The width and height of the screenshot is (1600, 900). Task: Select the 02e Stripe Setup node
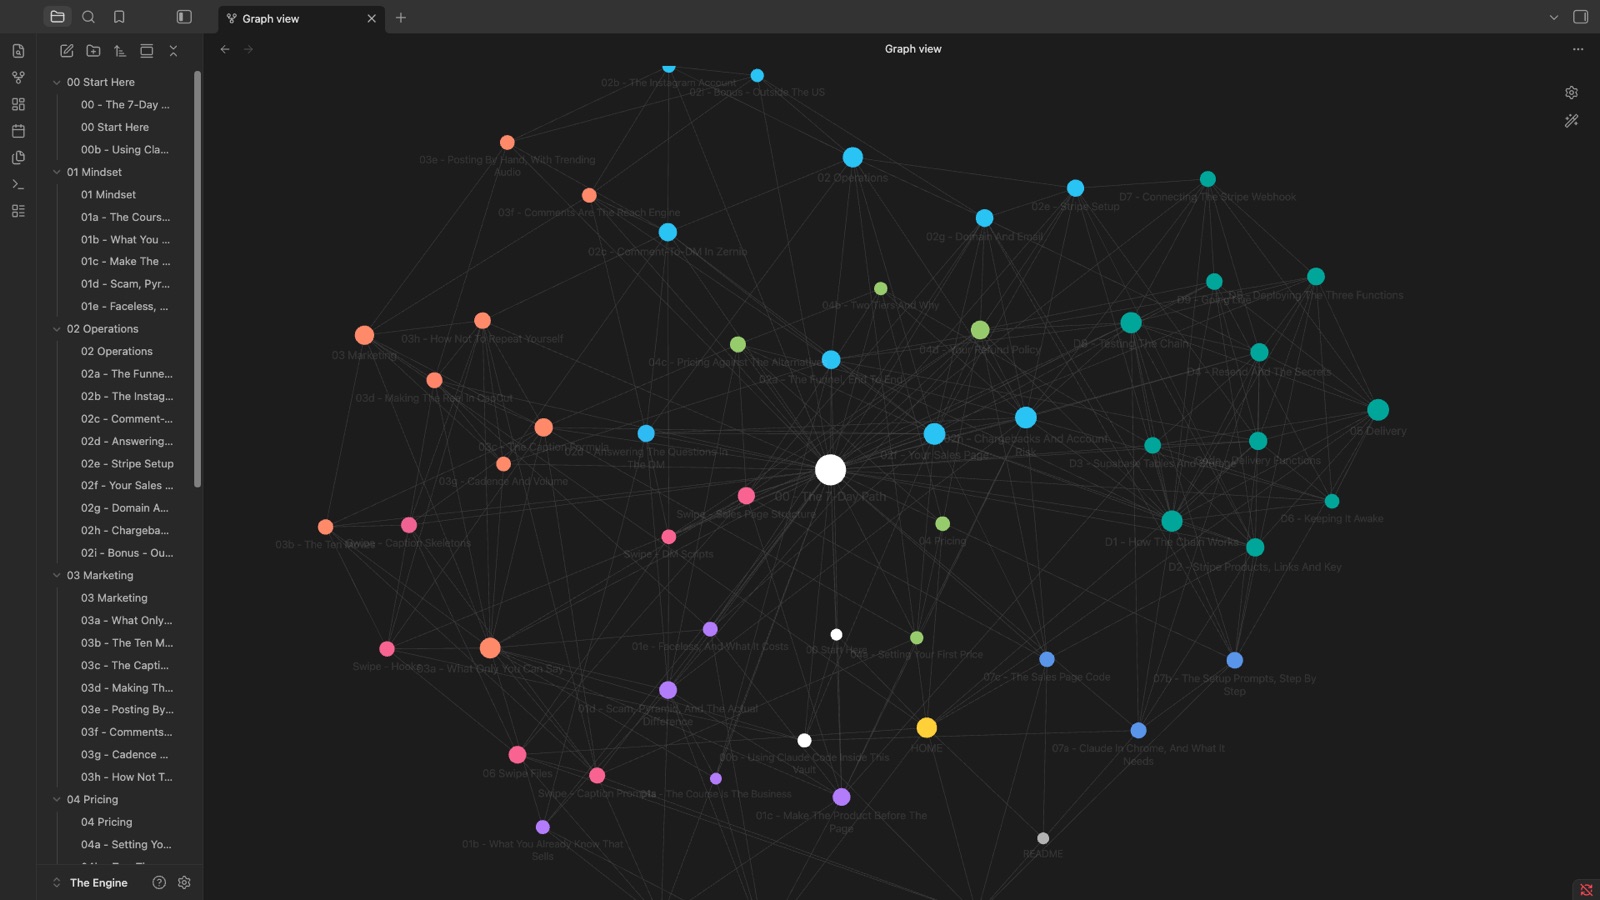click(x=1075, y=188)
